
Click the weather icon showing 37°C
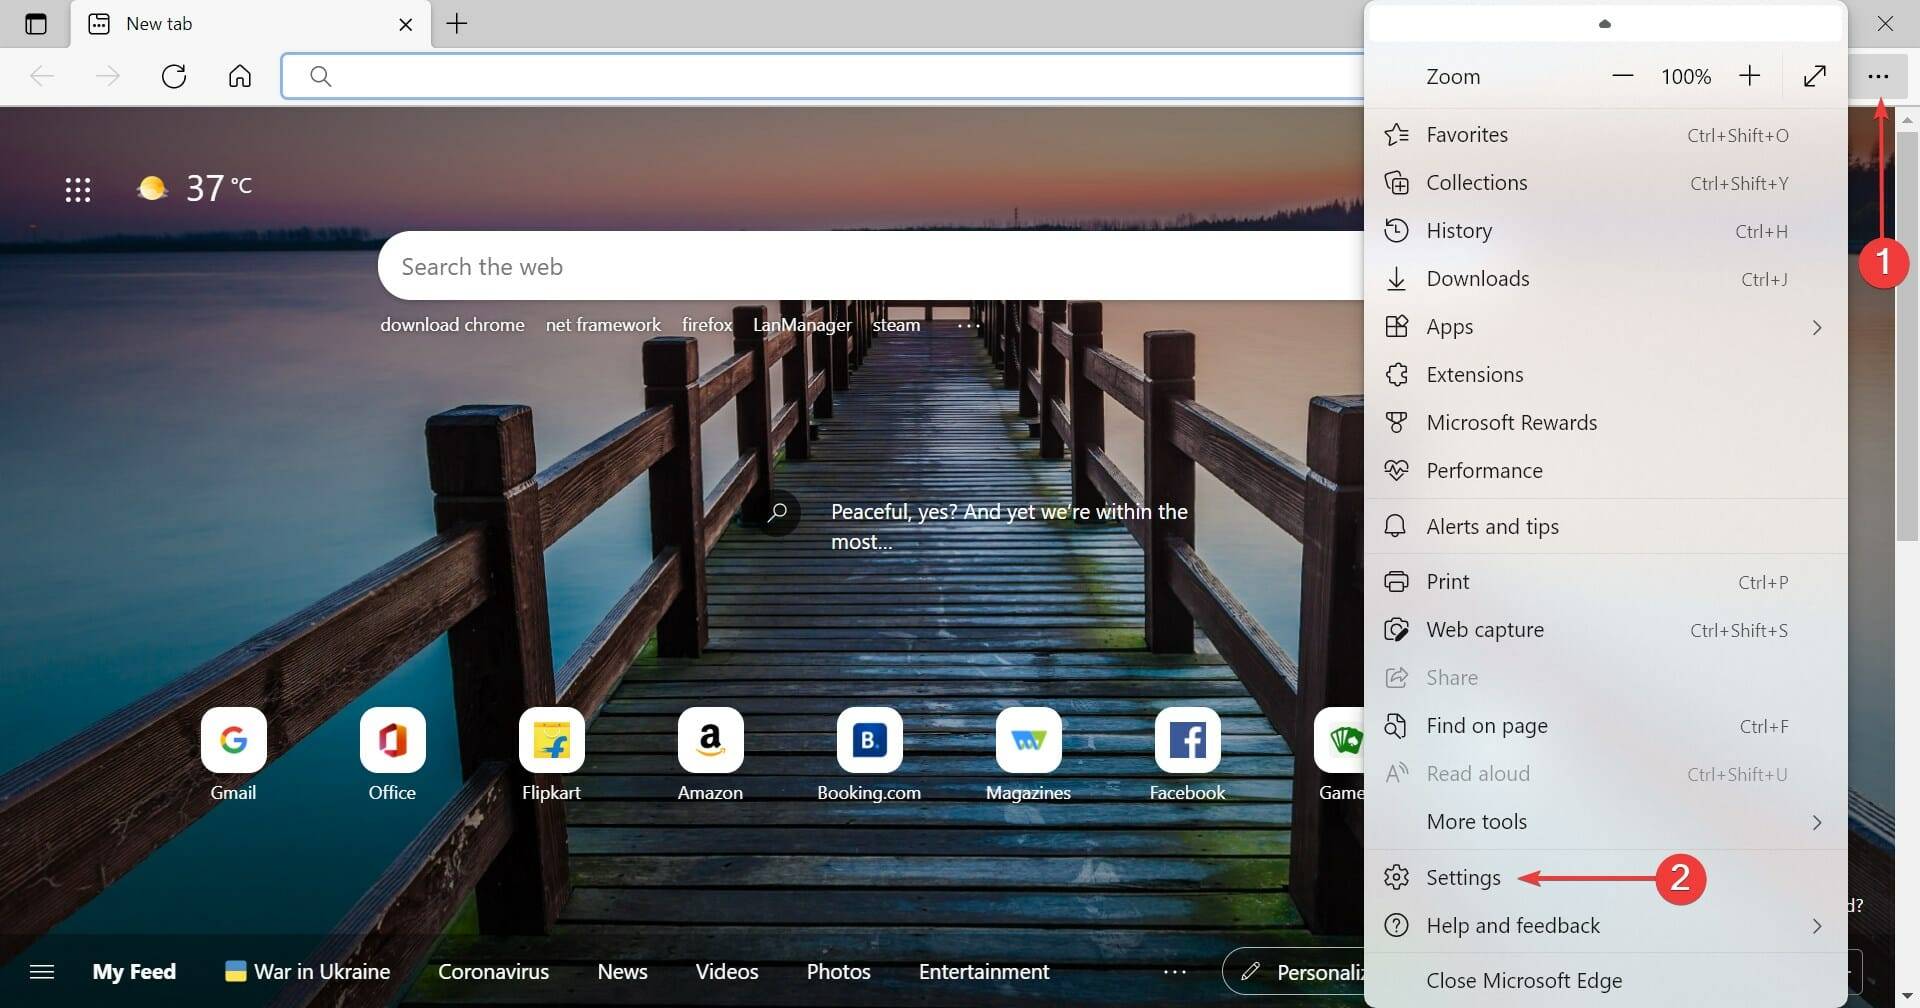(x=152, y=186)
